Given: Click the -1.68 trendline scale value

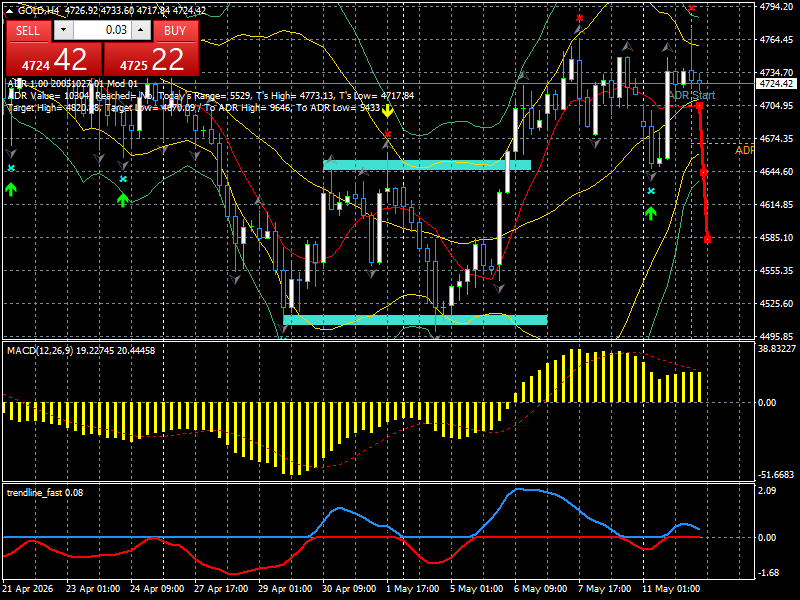Looking at the screenshot, I should pyautogui.click(x=768, y=573).
